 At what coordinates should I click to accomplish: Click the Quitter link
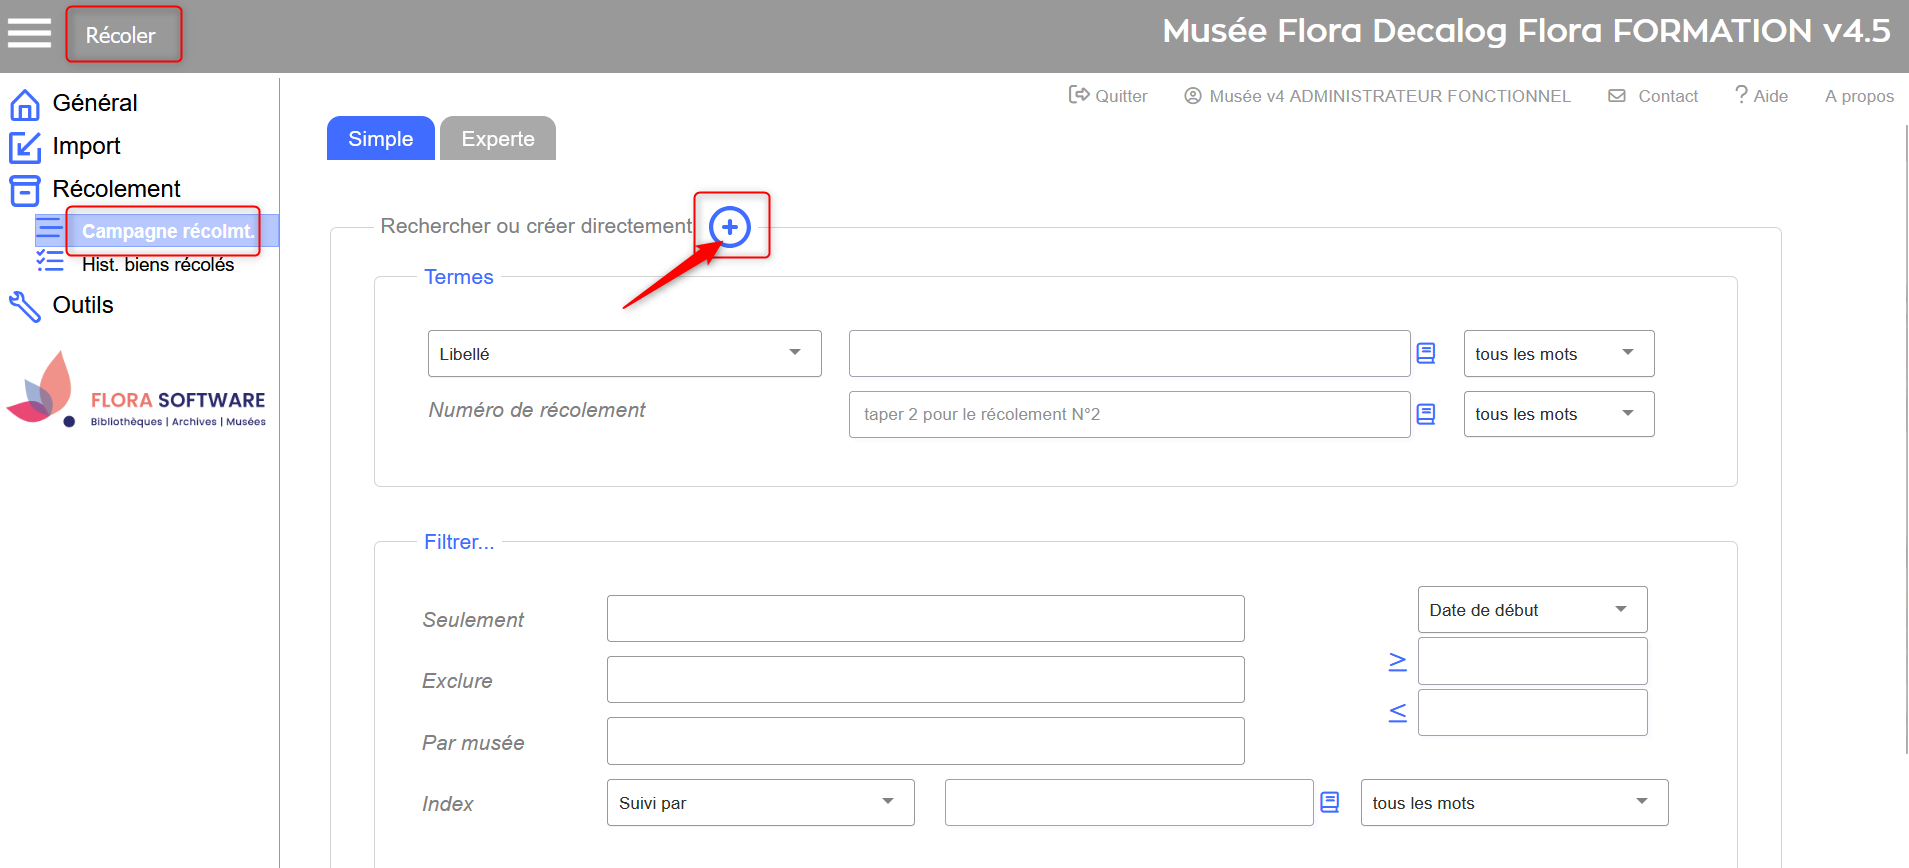click(1108, 96)
